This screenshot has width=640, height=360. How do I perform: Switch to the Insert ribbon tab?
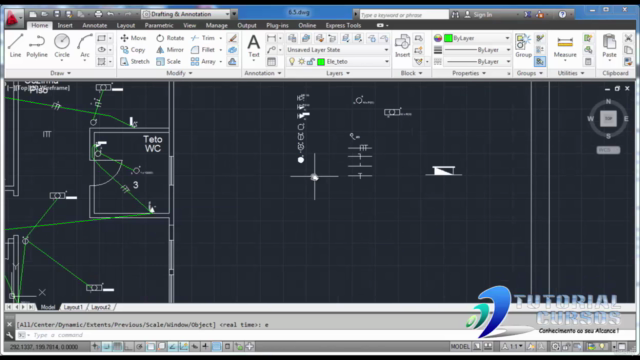pos(65,25)
